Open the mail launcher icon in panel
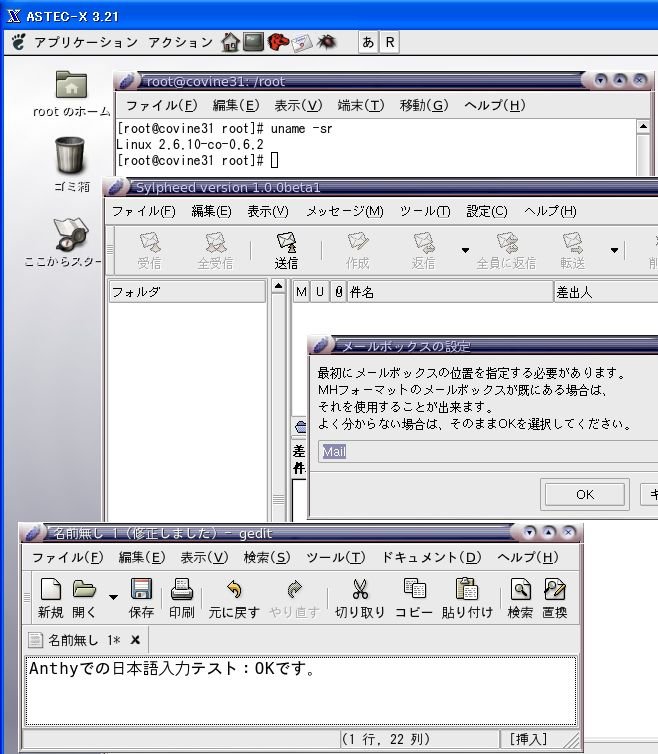This screenshot has height=754, width=658. 302,42
